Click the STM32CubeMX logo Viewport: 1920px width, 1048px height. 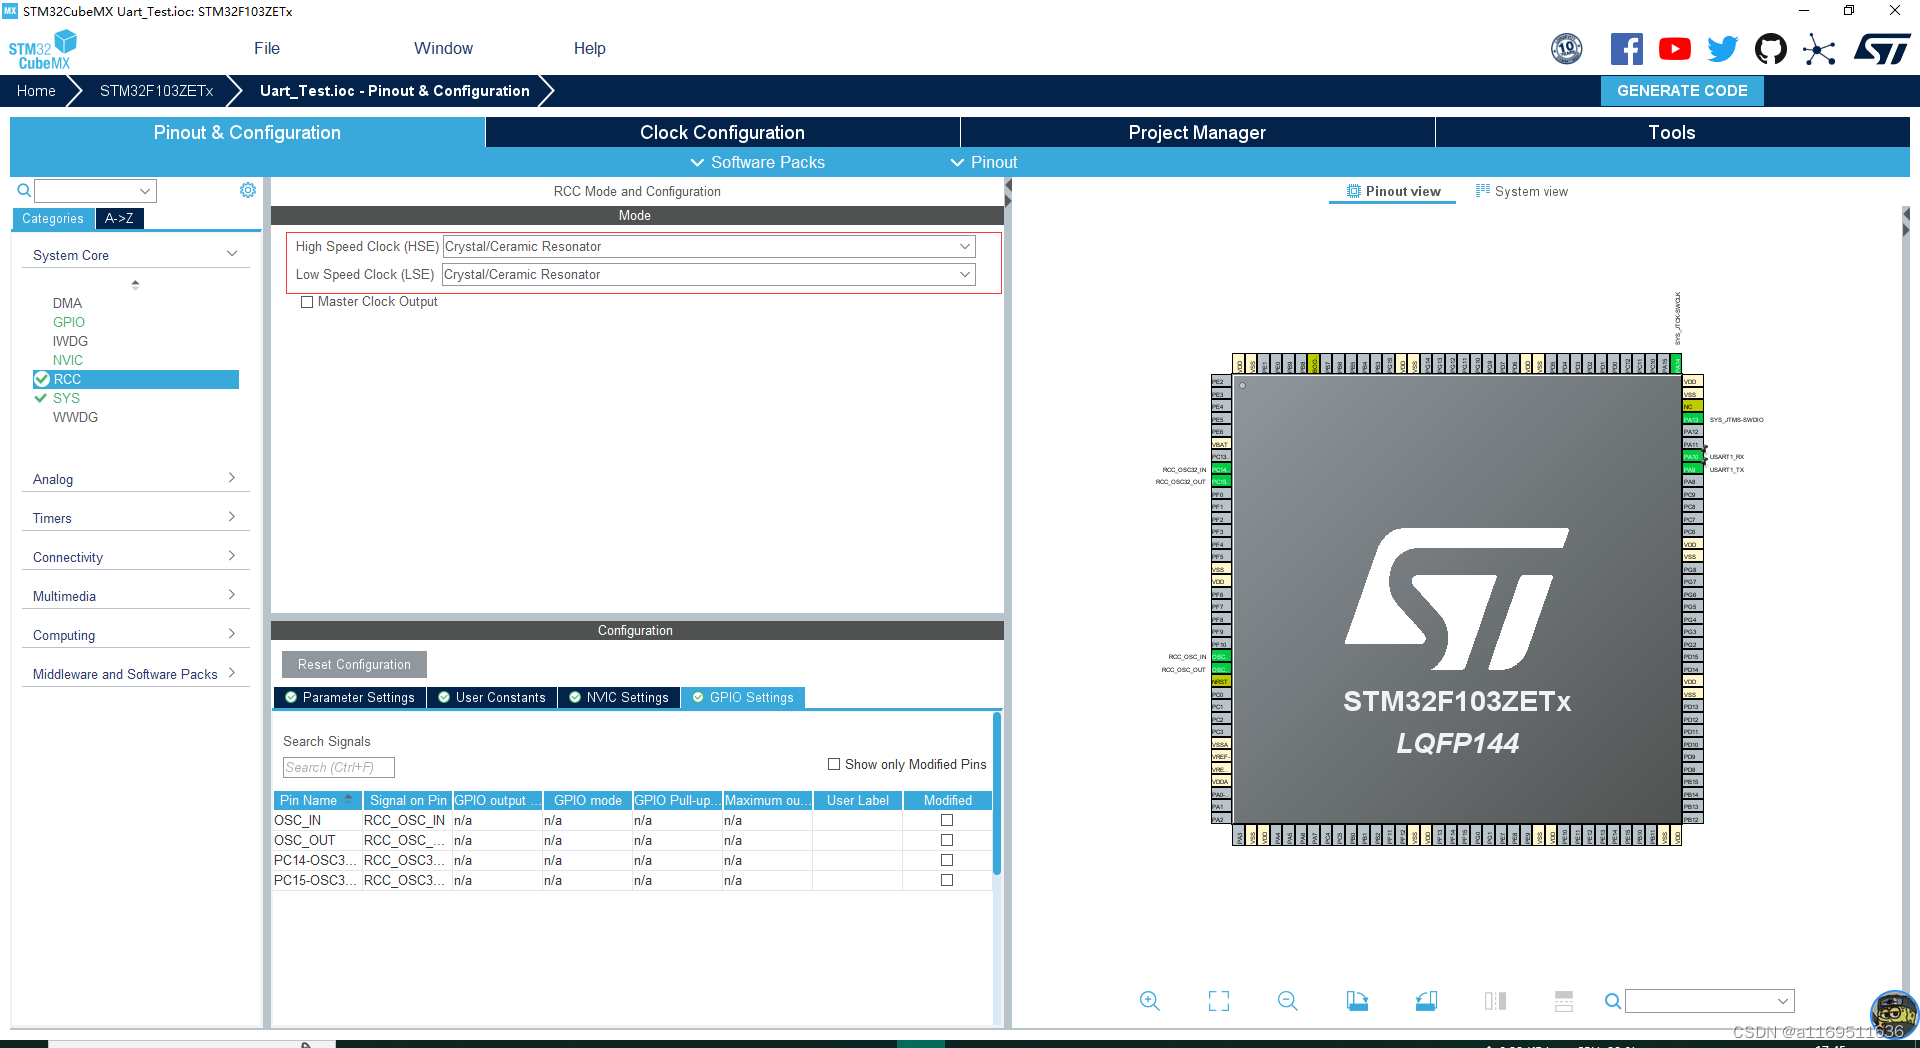[42, 49]
